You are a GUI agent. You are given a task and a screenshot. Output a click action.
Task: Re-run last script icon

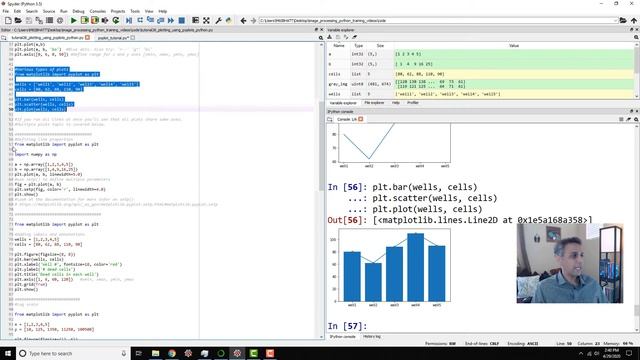click(x=116, y=20)
